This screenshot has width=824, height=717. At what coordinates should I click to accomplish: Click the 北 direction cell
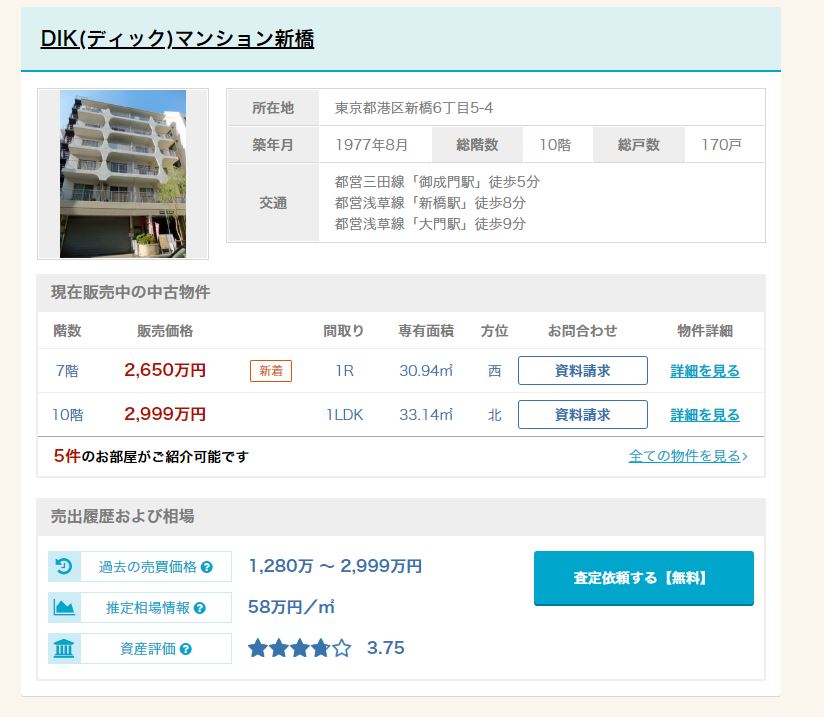[495, 415]
